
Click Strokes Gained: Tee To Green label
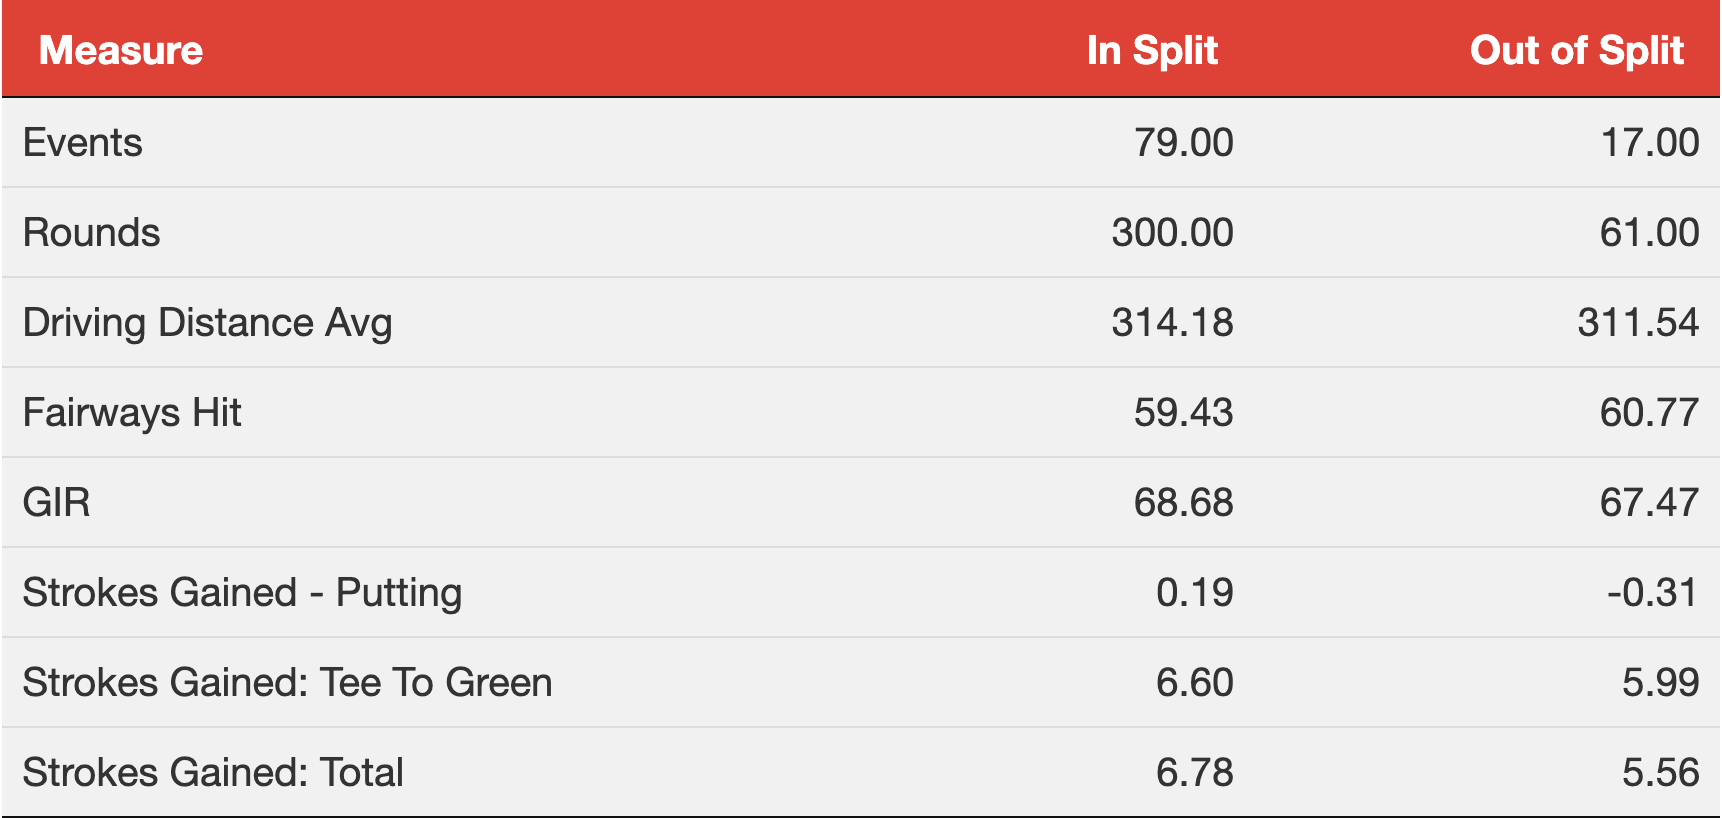pyautogui.click(x=288, y=683)
